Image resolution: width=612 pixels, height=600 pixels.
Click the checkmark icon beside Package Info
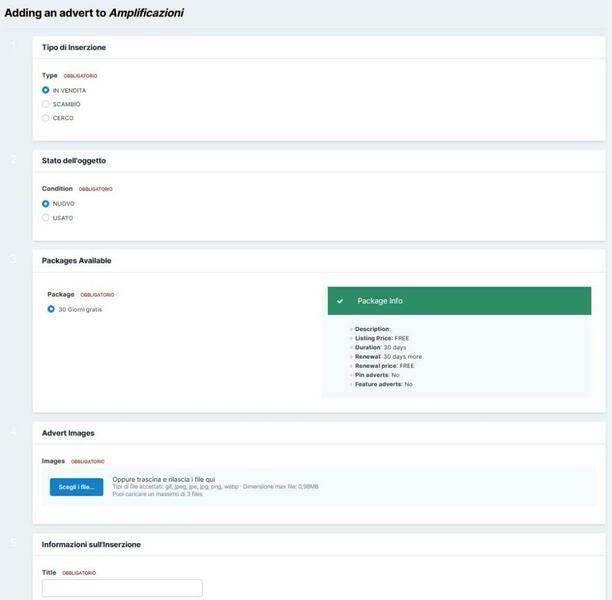click(340, 301)
